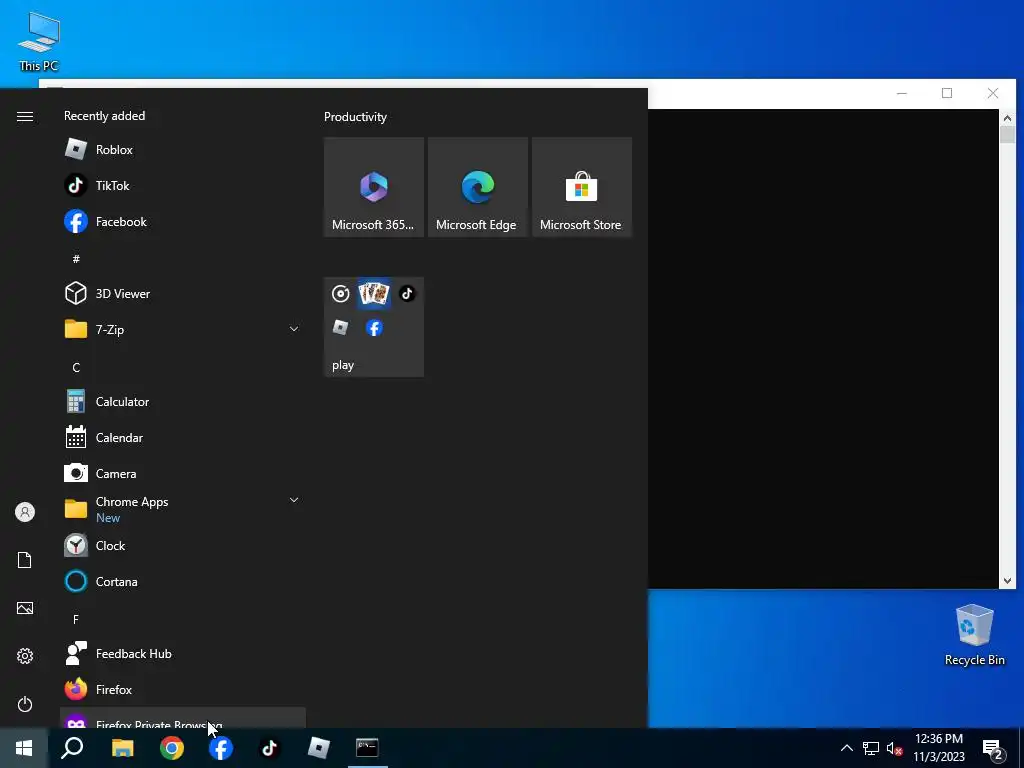Expand the Chrome Apps chevron
1024x768 pixels.
[x=294, y=500]
